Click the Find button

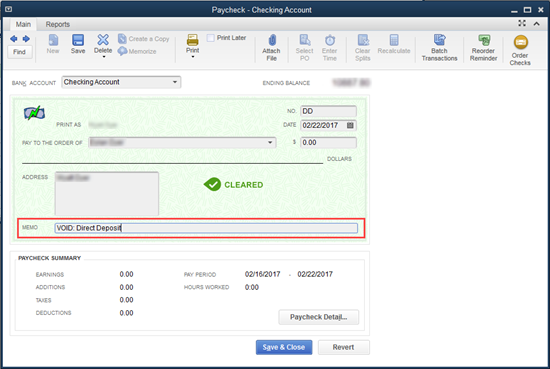tap(20, 52)
